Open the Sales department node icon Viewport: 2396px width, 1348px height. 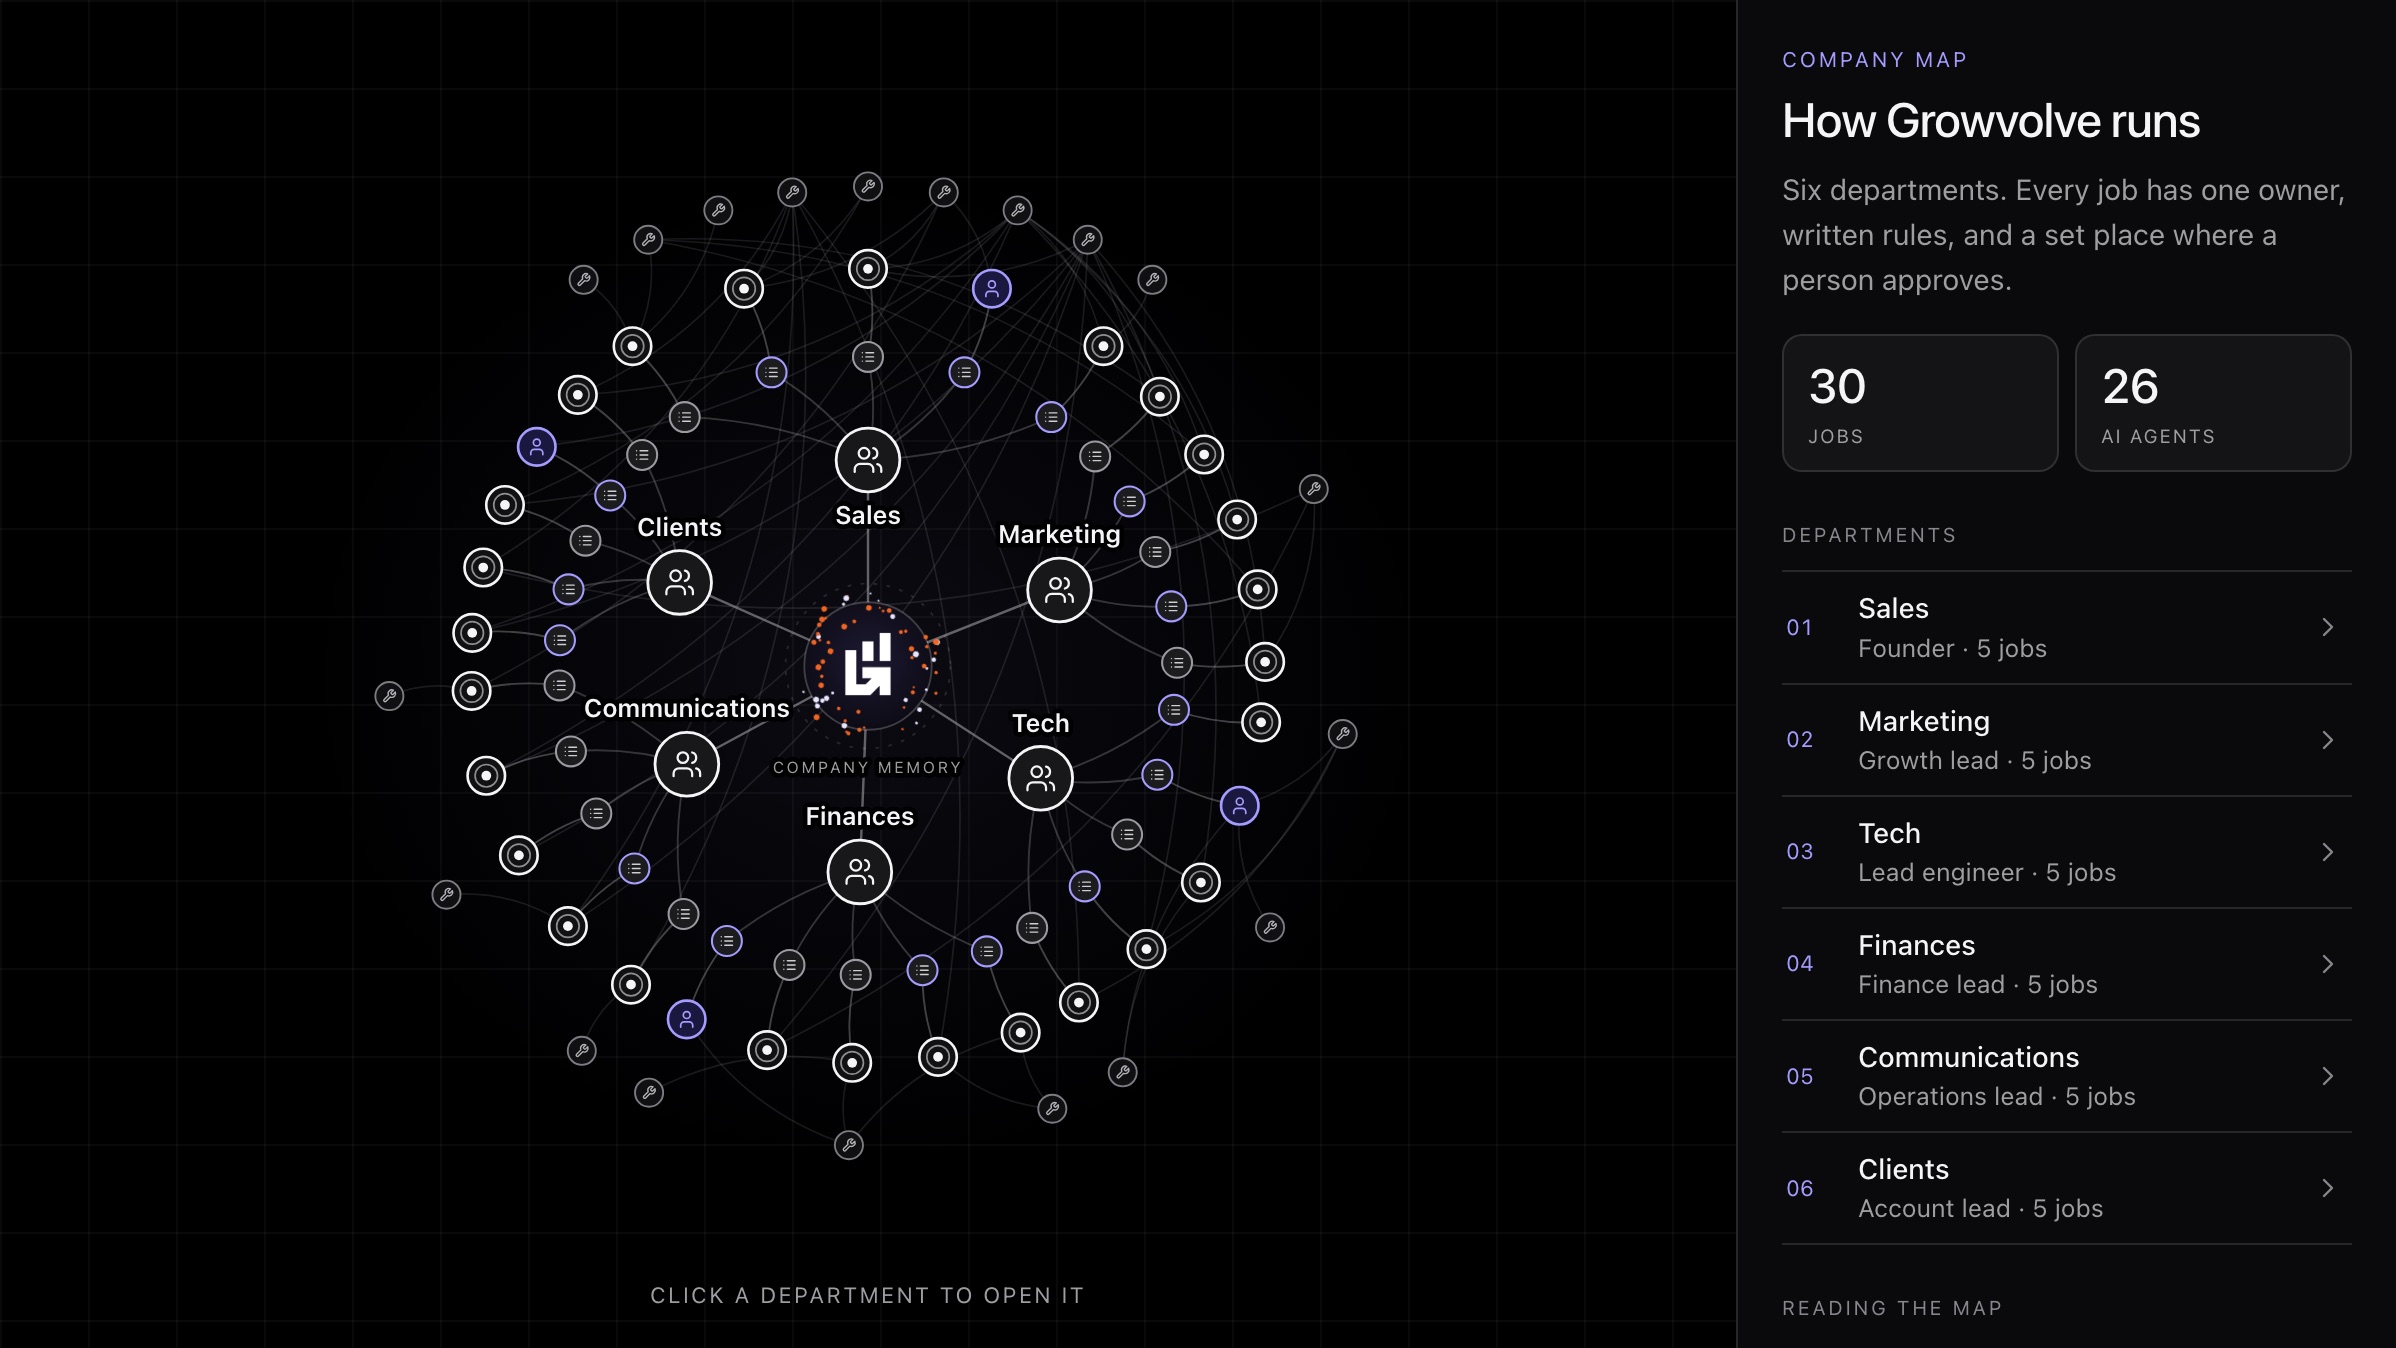coord(867,460)
